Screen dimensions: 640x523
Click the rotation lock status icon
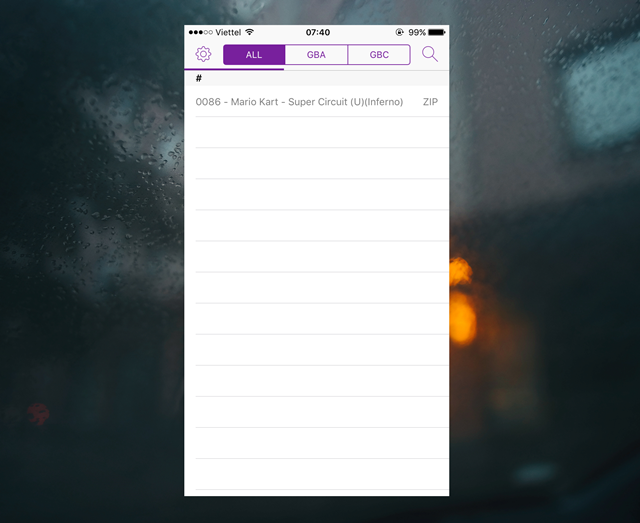(x=400, y=32)
